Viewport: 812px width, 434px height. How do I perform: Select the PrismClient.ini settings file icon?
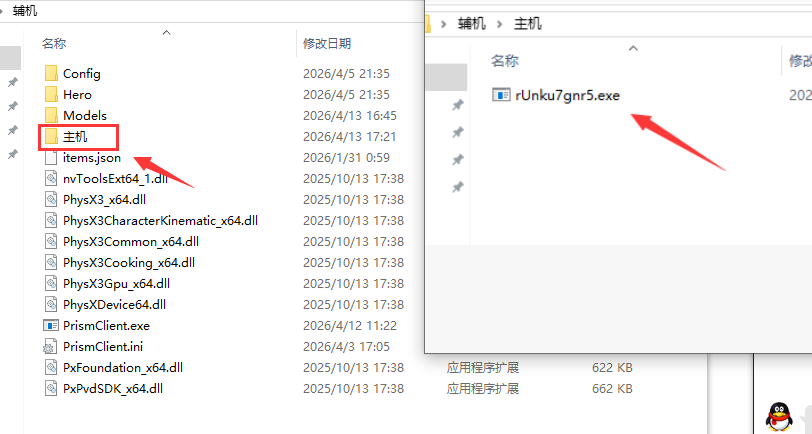point(51,346)
